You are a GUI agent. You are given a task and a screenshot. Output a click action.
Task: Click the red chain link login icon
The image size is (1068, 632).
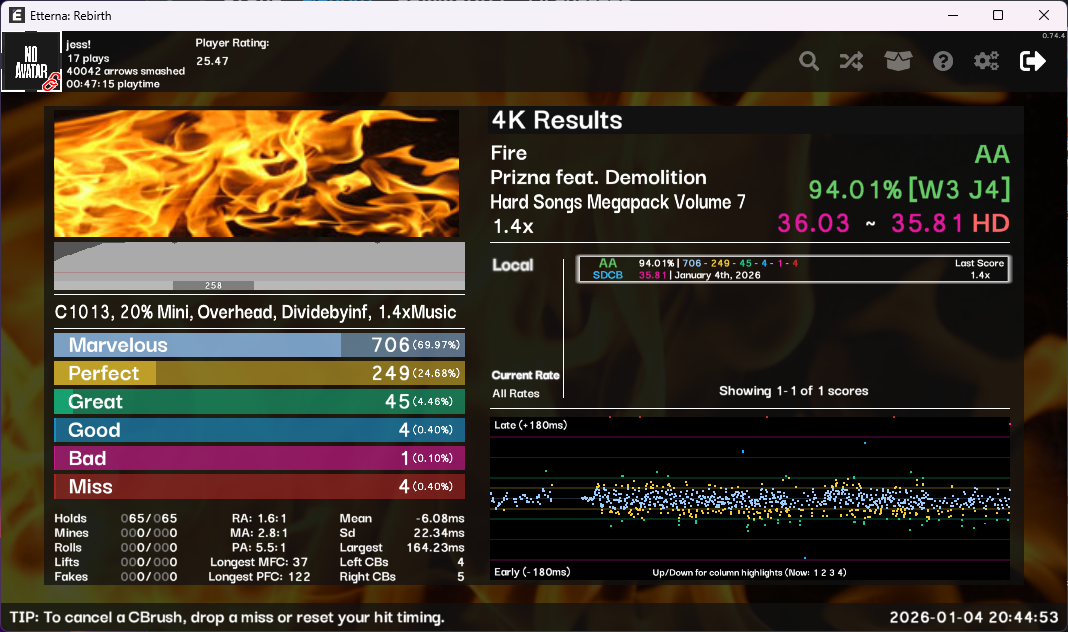(51, 83)
